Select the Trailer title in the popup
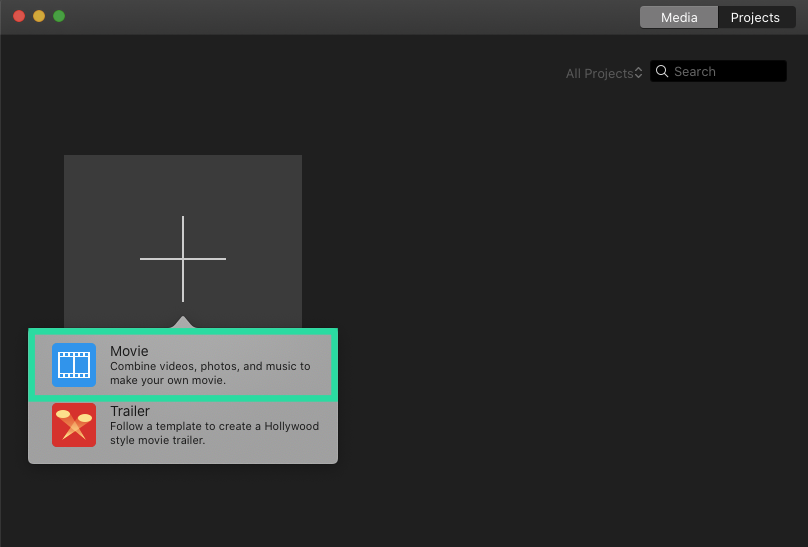The image size is (808, 547). pyautogui.click(x=130, y=411)
